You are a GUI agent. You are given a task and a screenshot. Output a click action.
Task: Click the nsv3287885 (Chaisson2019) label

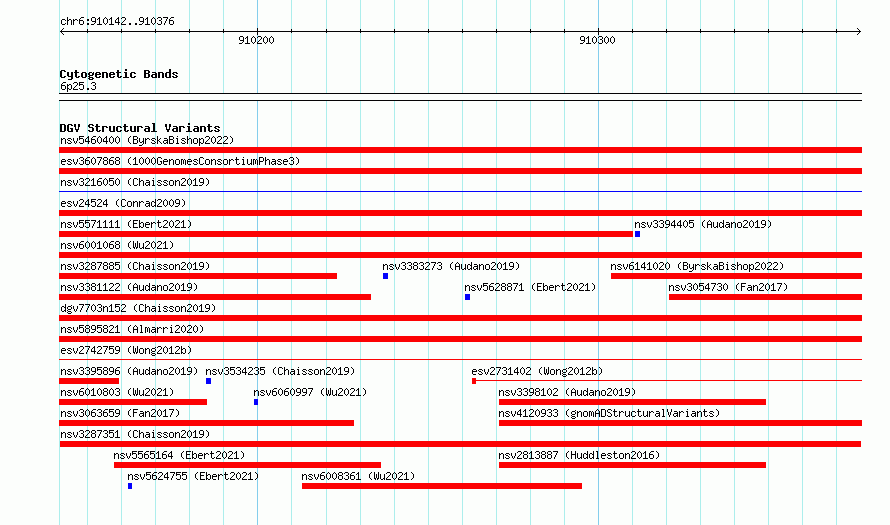135,266
